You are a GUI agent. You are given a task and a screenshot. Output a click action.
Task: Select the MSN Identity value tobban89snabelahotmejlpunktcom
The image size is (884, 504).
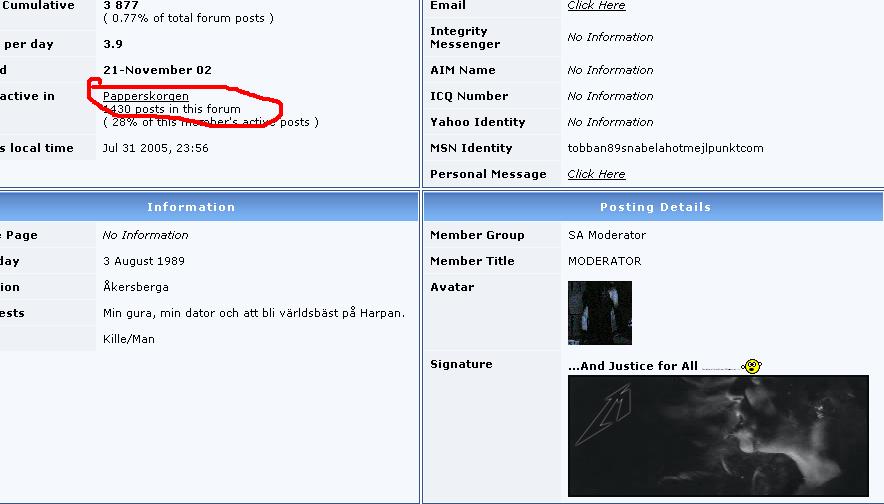click(665, 148)
